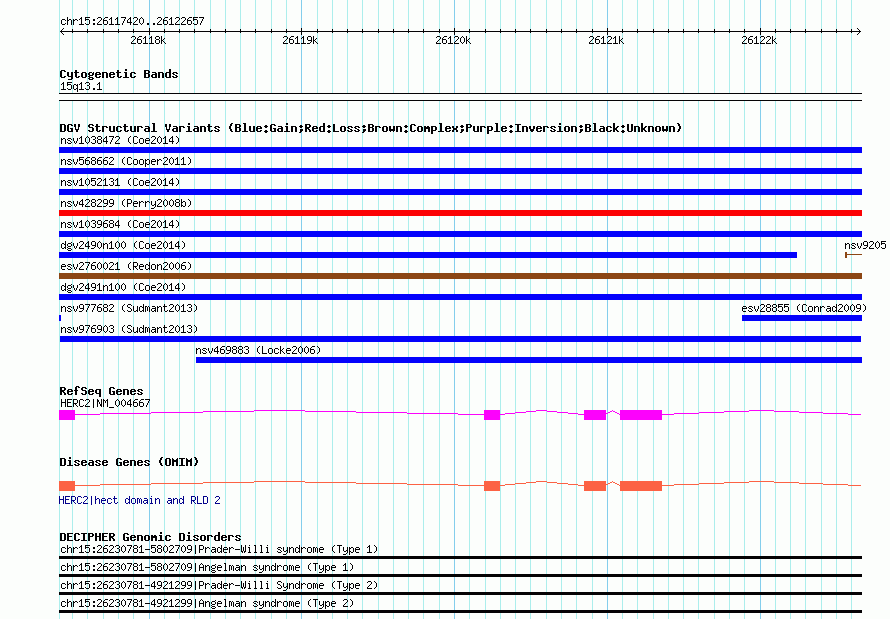
Task: Click the 15q13.1 band label
Action: pyautogui.click(x=81, y=86)
